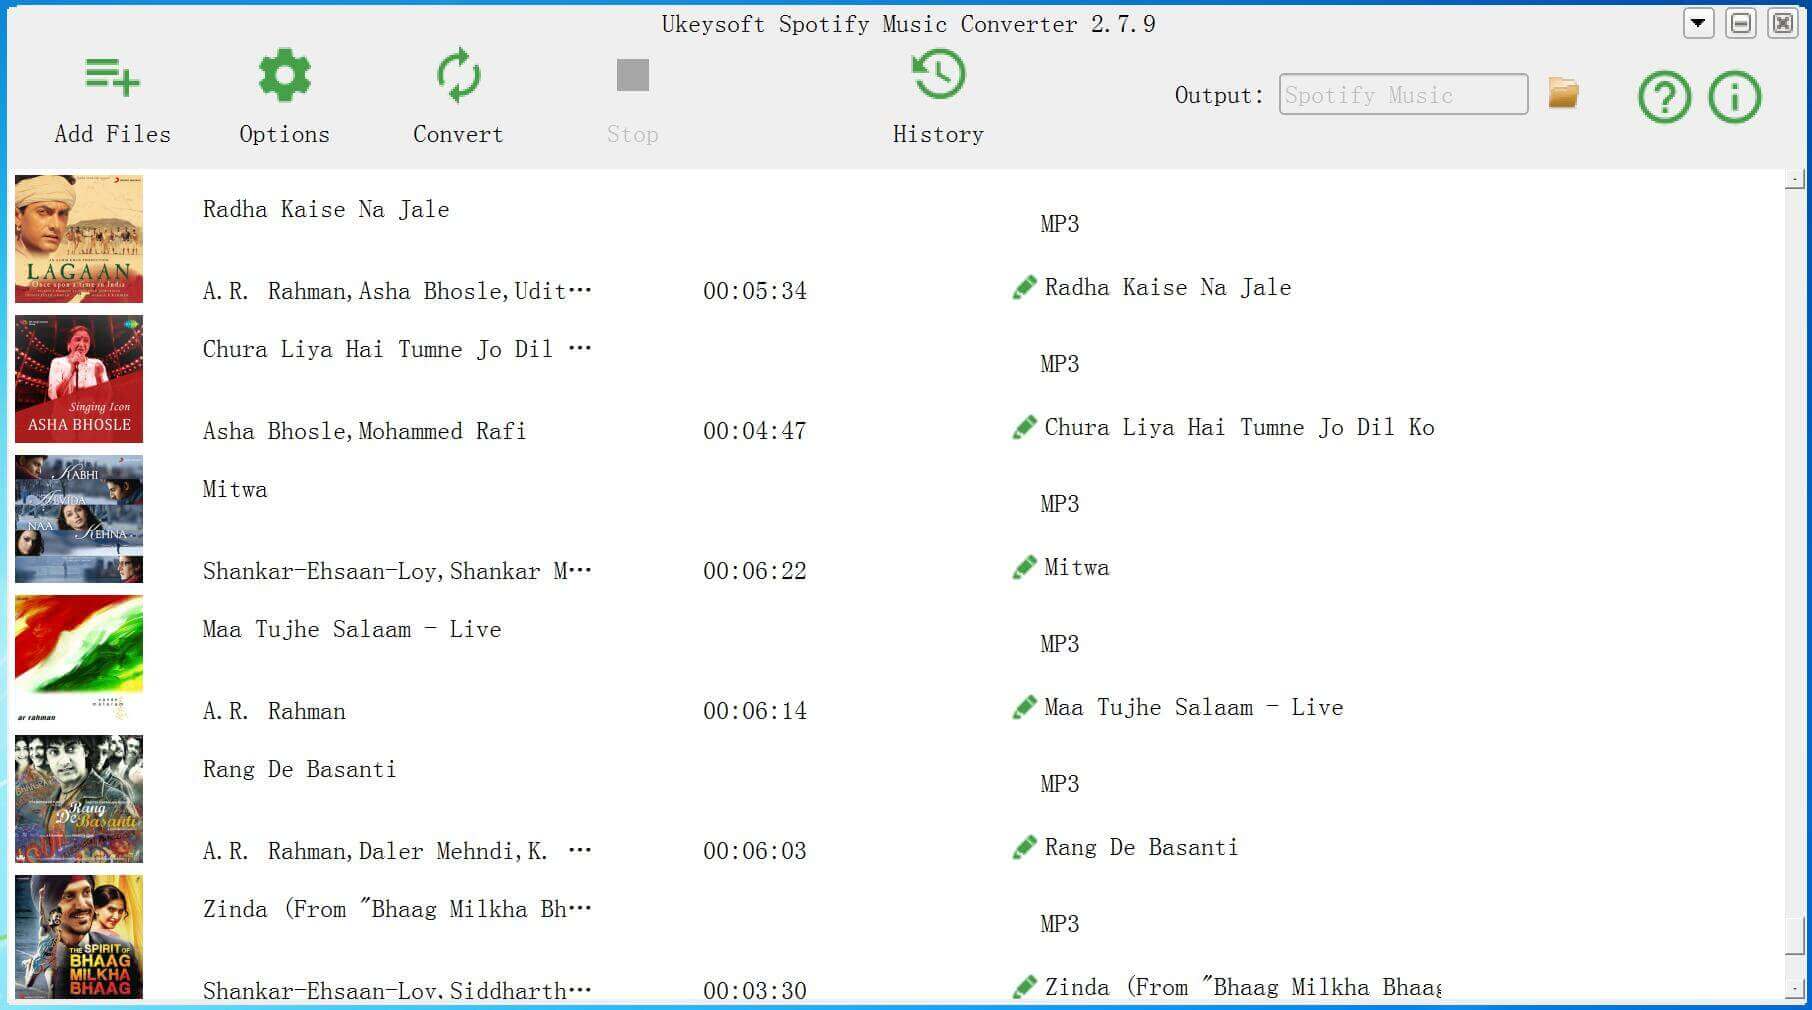The image size is (1812, 1010).
Task: Click into the Output path field
Action: [1403, 94]
